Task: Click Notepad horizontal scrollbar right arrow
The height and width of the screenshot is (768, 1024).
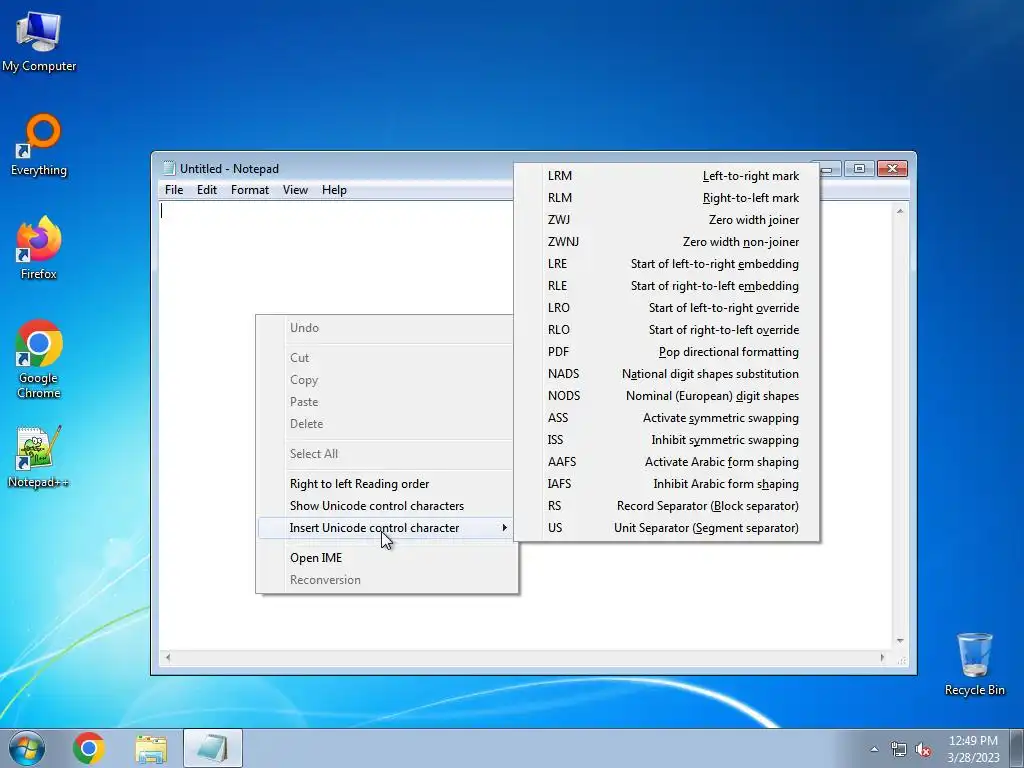Action: tap(882, 658)
